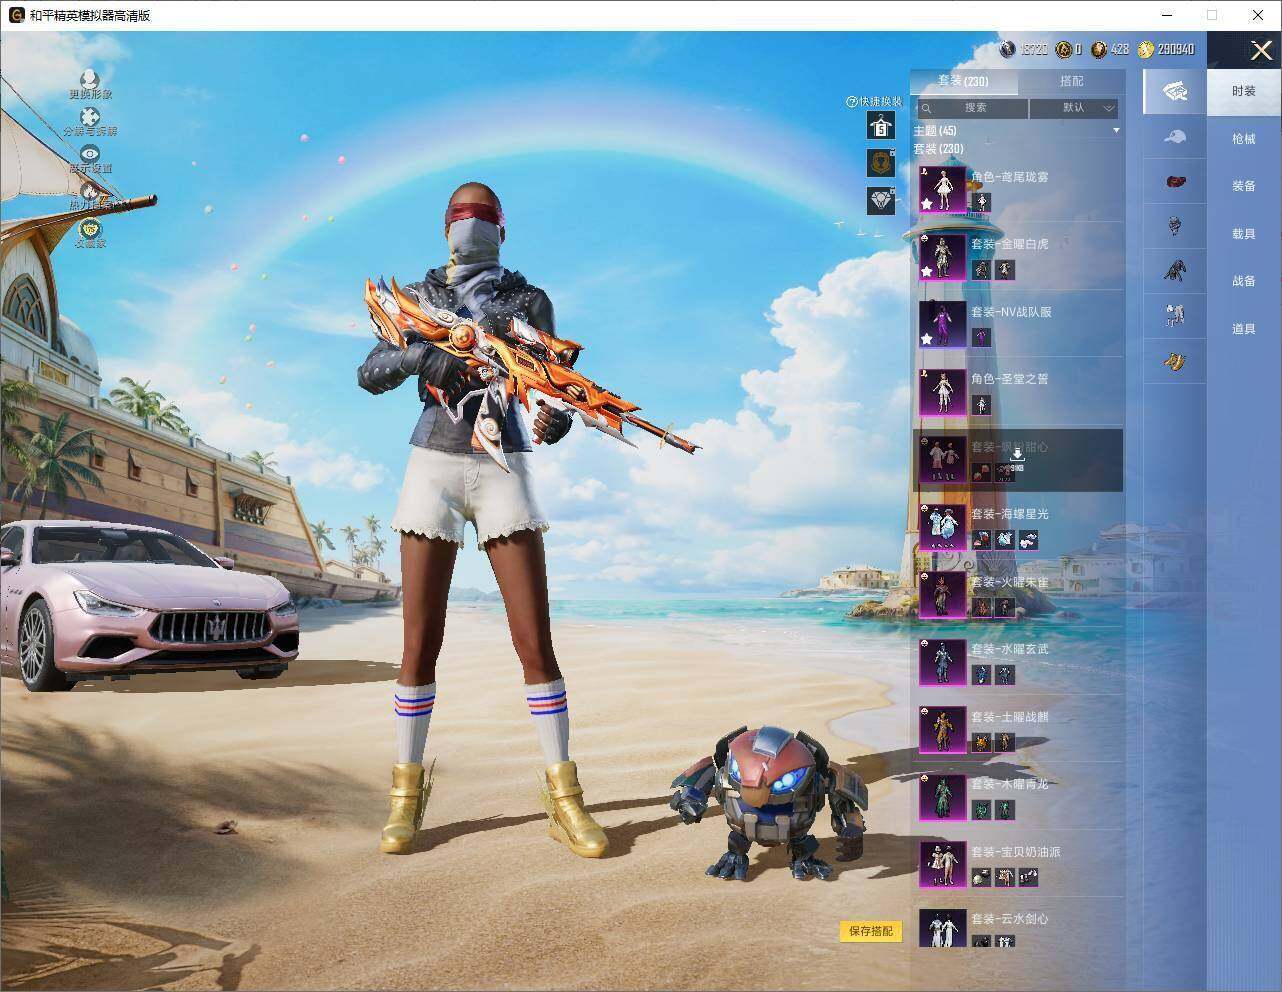Open the 载具 vehicles section
This screenshot has height=992, width=1282.
pyautogui.click(x=1244, y=234)
